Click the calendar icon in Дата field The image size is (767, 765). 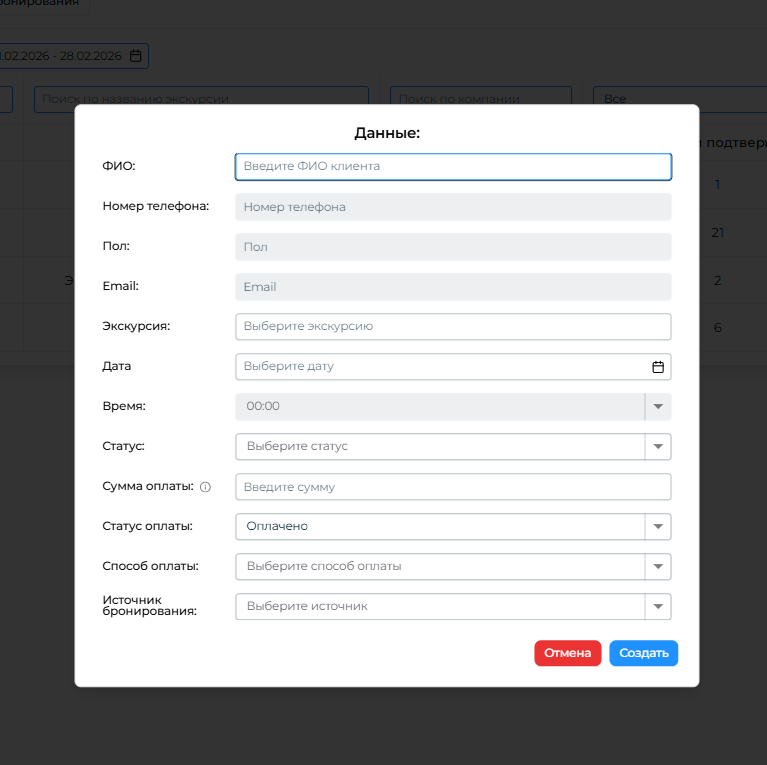pos(658,367)
